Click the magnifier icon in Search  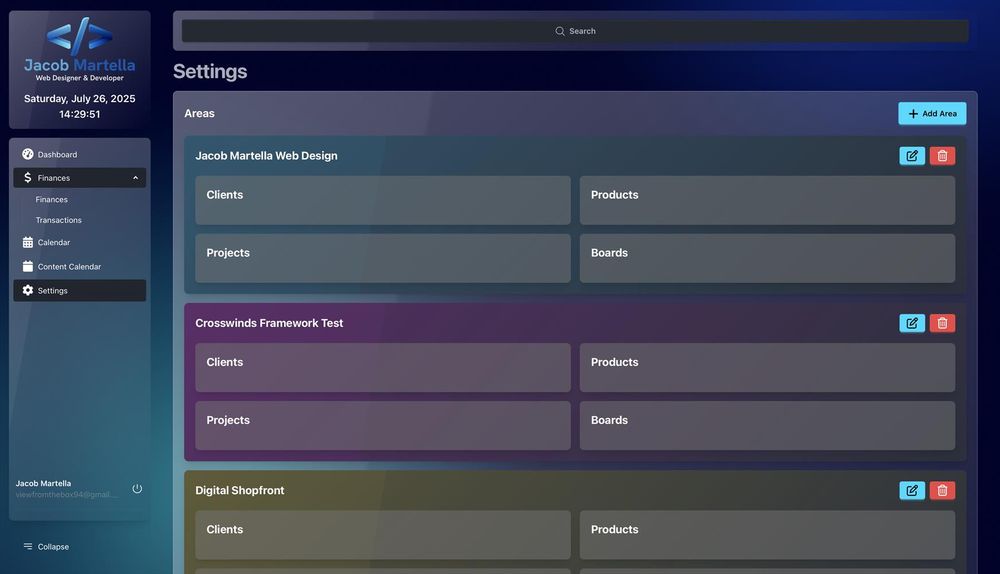(x=560, y=31)
